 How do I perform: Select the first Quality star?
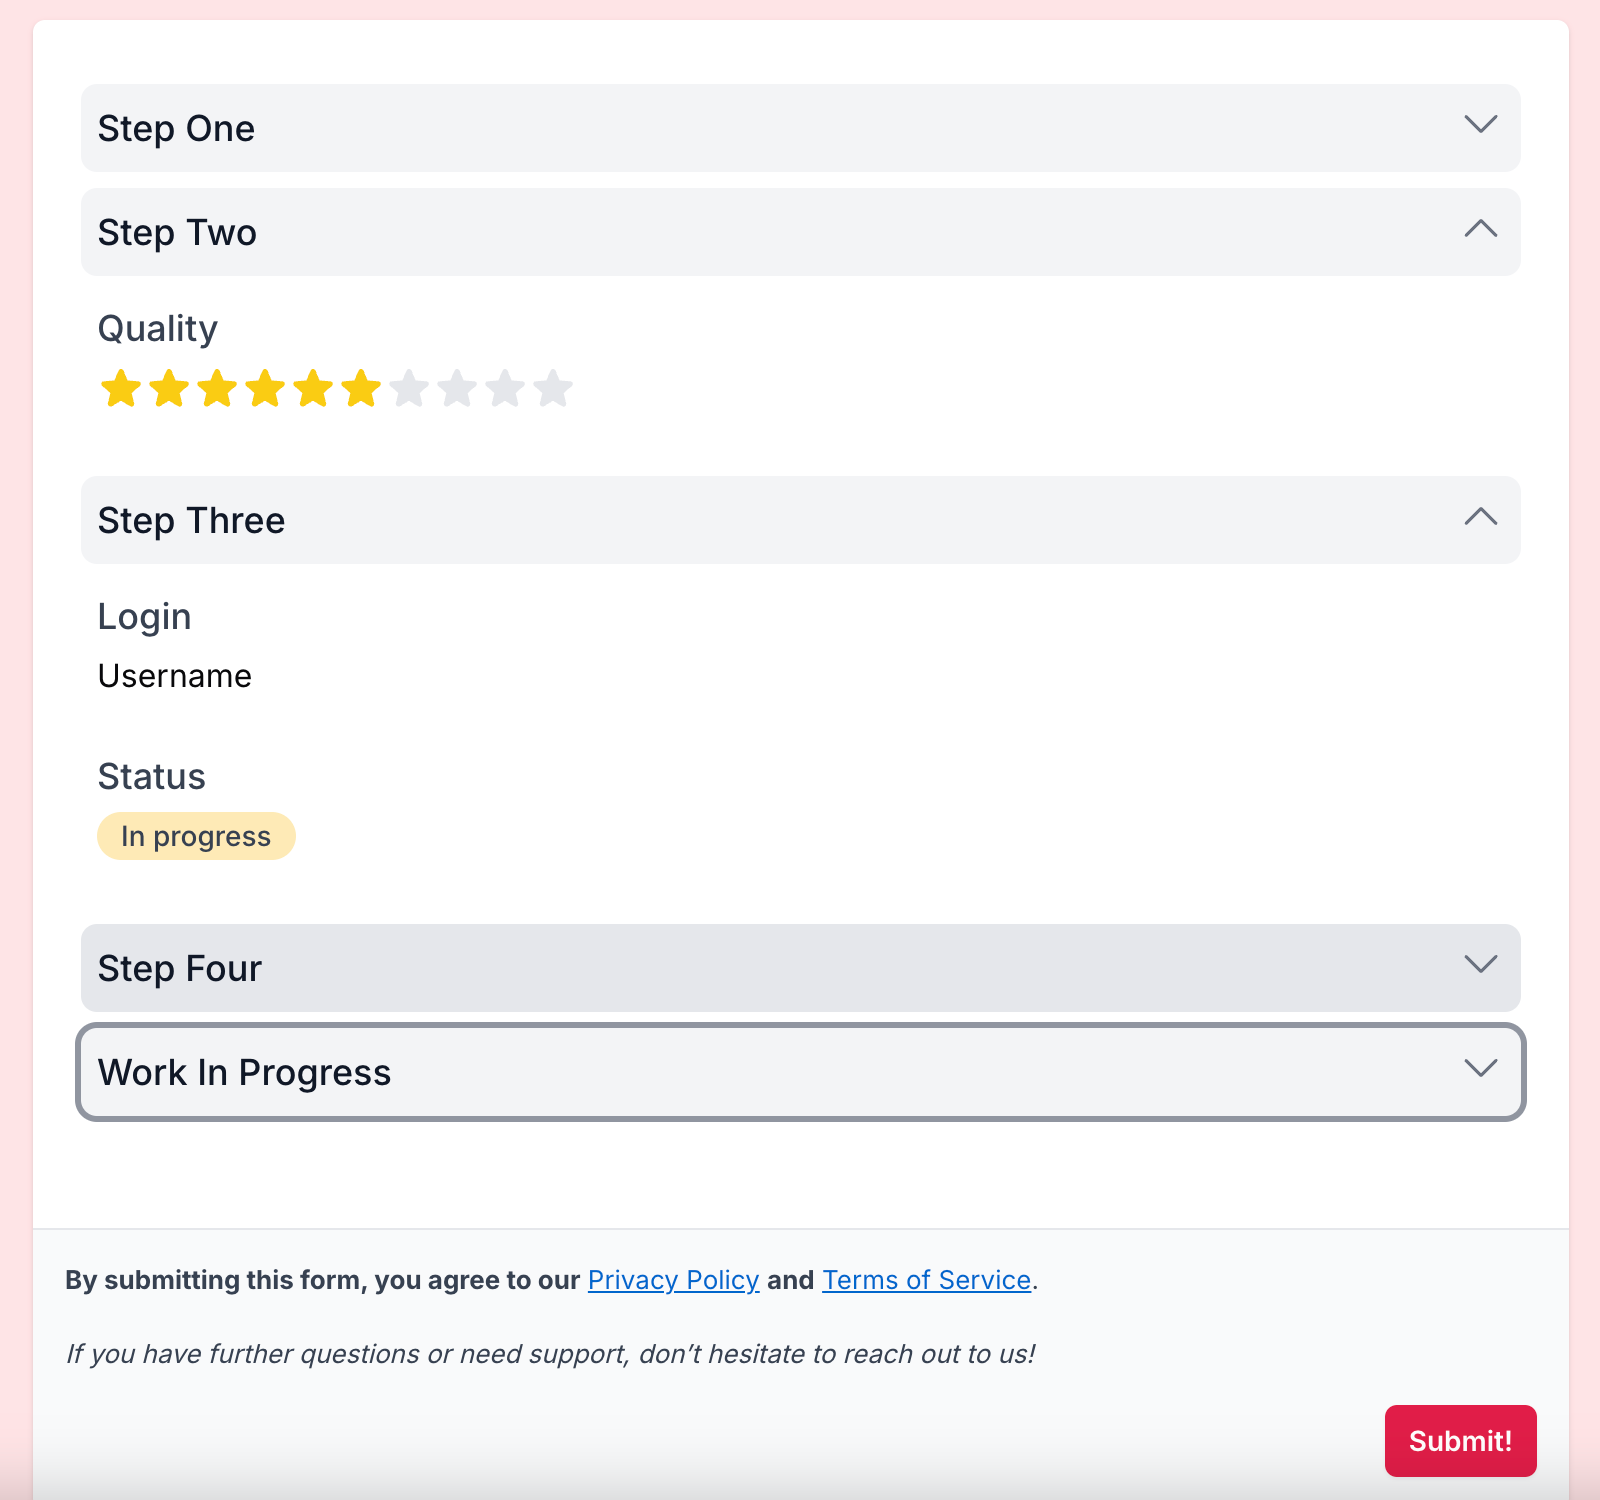click(121, 388)
